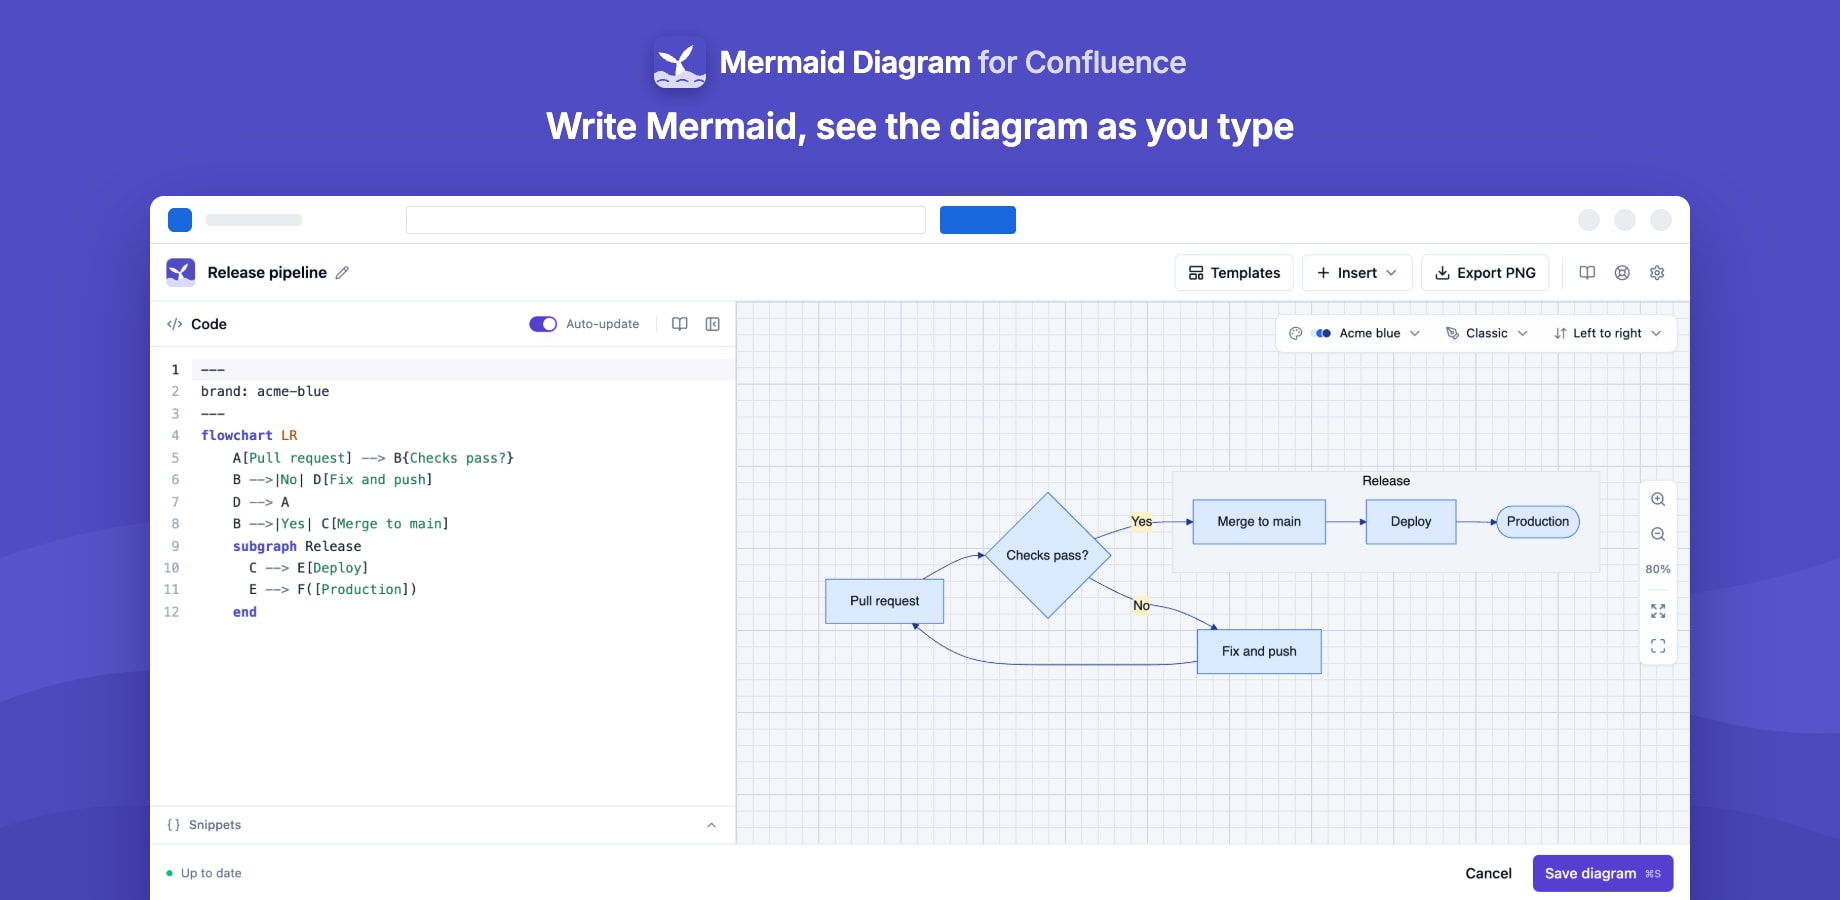The width and height of the screenshot is (1840, 900).
Task: Click the curly braces Snippets icon
Action: (x=174, y=825)
